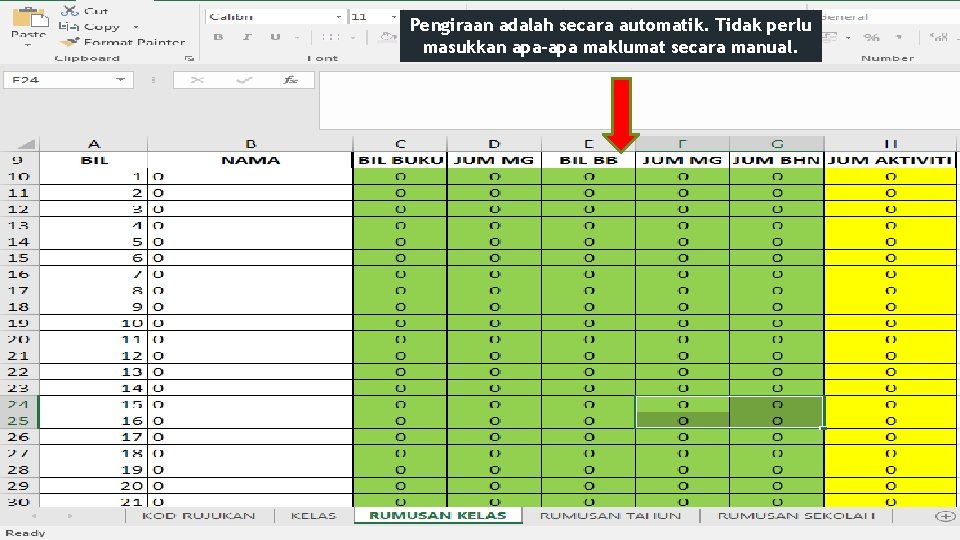The height and width of the screenshot is (540, 960).
Task: Select row 15 header
Action: [19, 258]
